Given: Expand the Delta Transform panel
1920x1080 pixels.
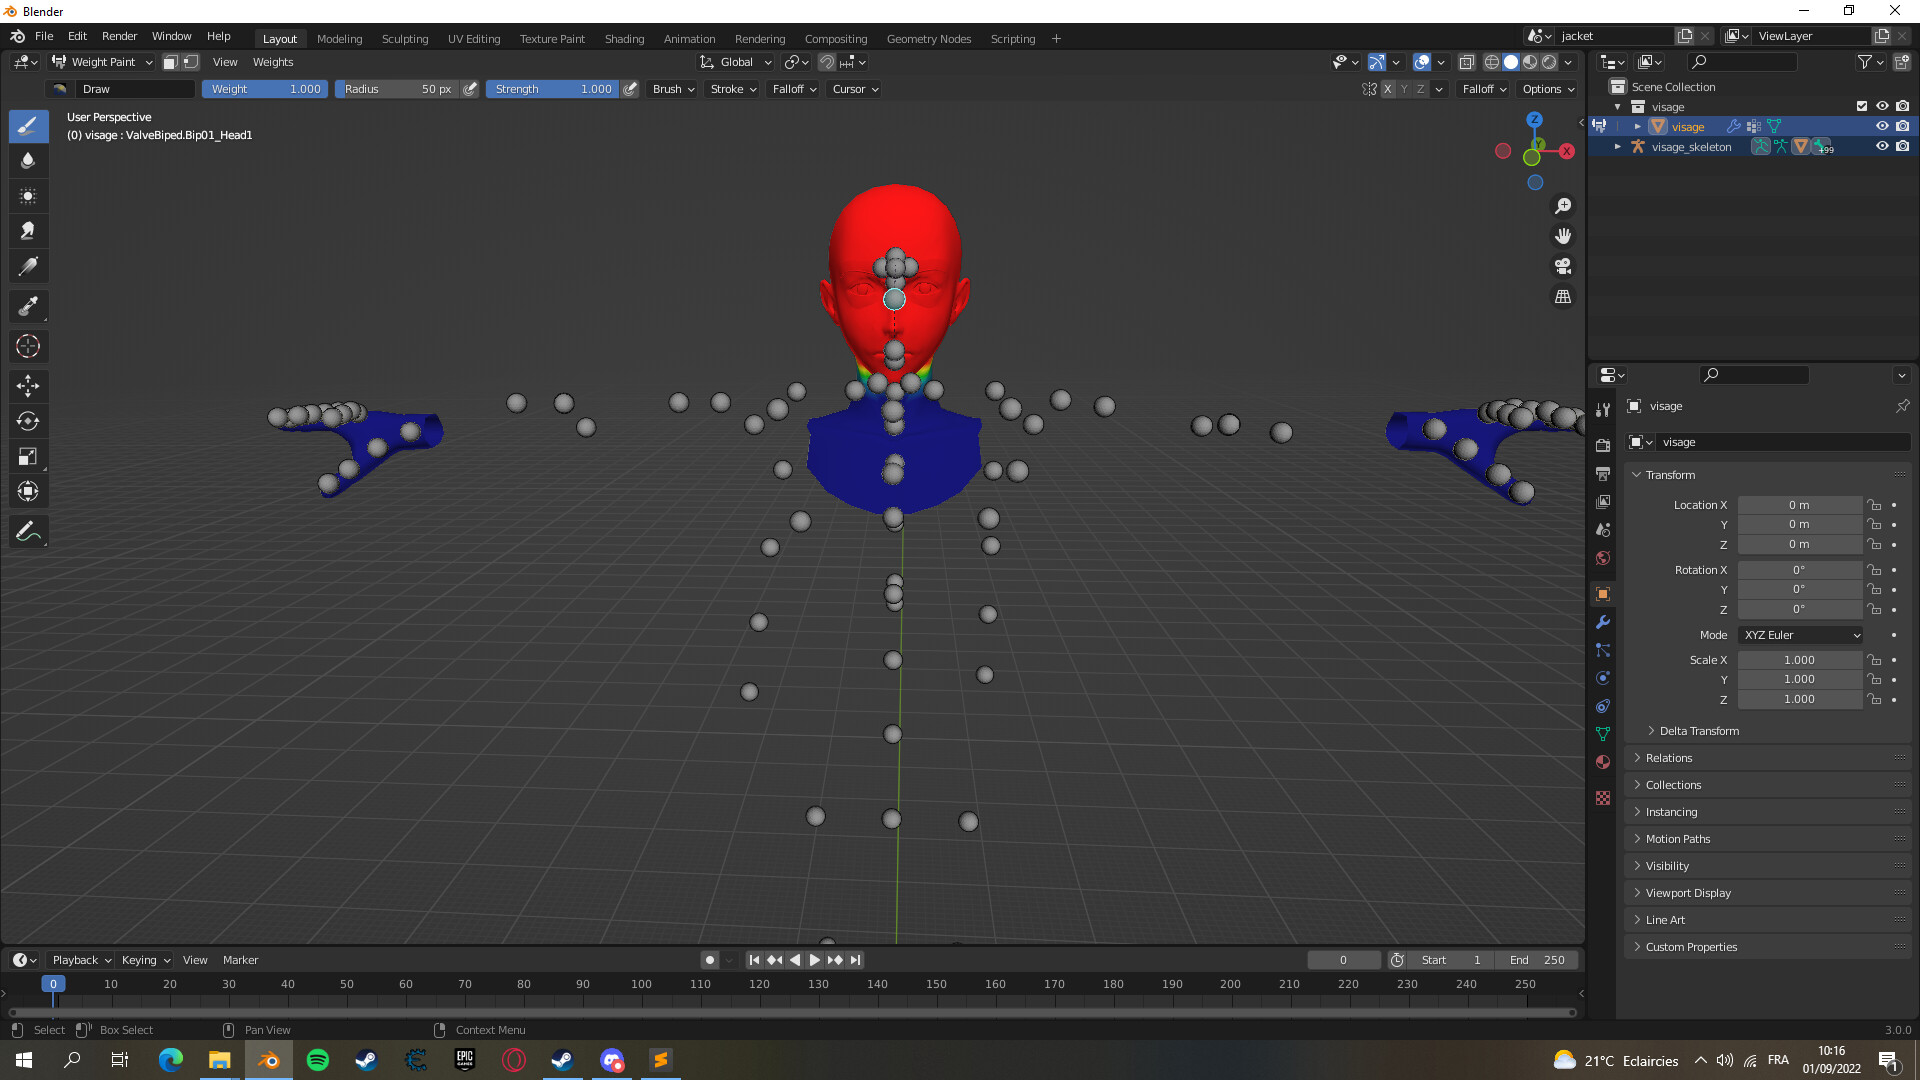Looking at the screenshot, I should click(1699, 731).
